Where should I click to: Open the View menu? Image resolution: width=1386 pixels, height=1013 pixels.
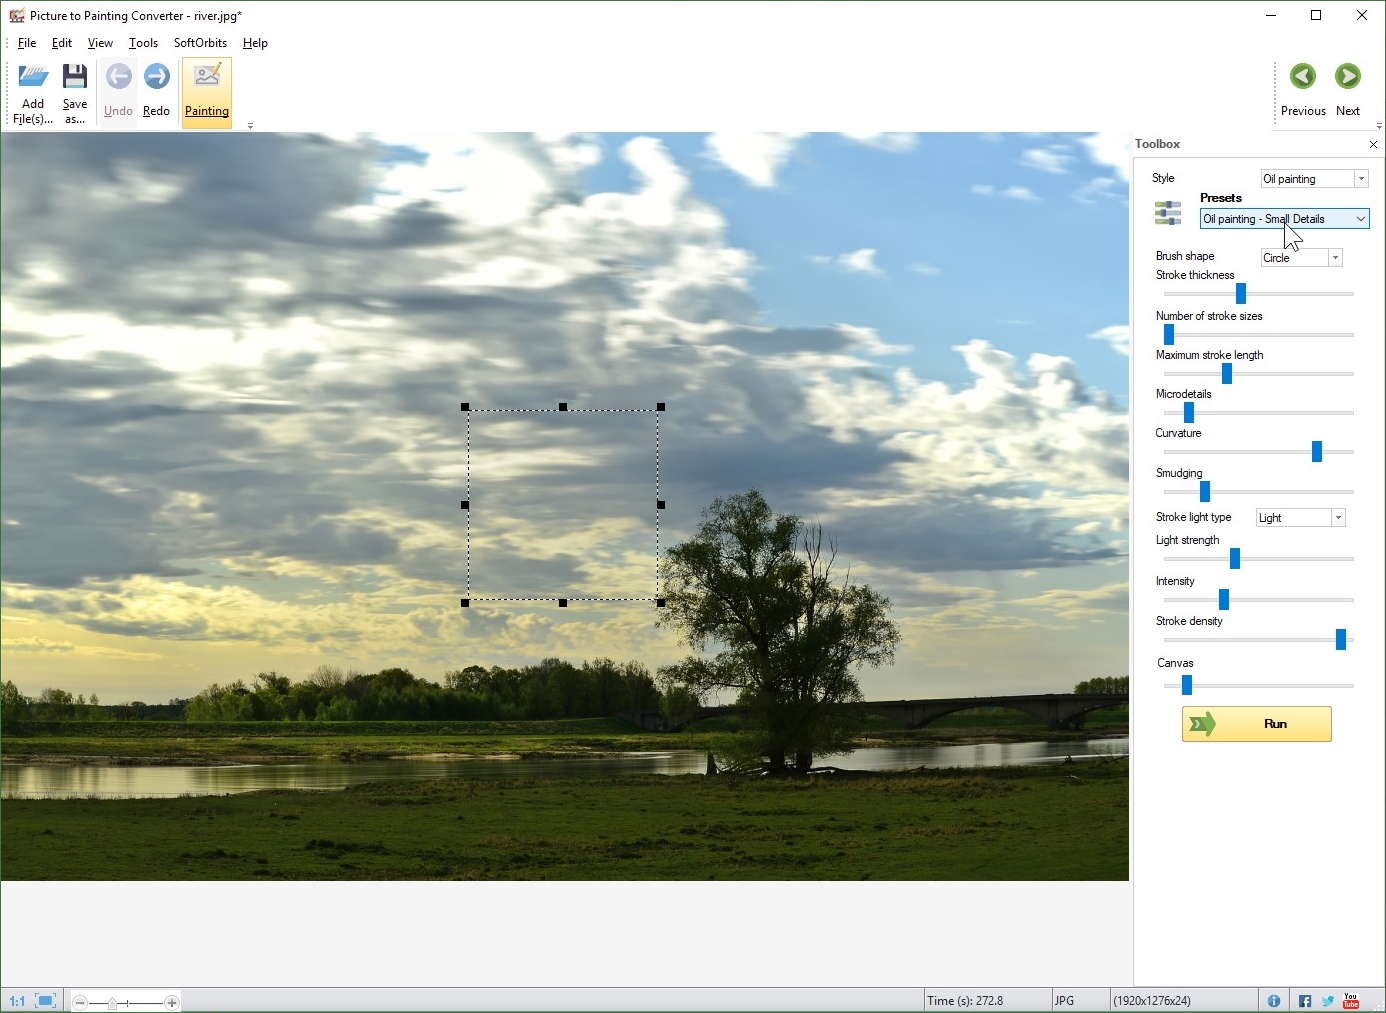100,43
